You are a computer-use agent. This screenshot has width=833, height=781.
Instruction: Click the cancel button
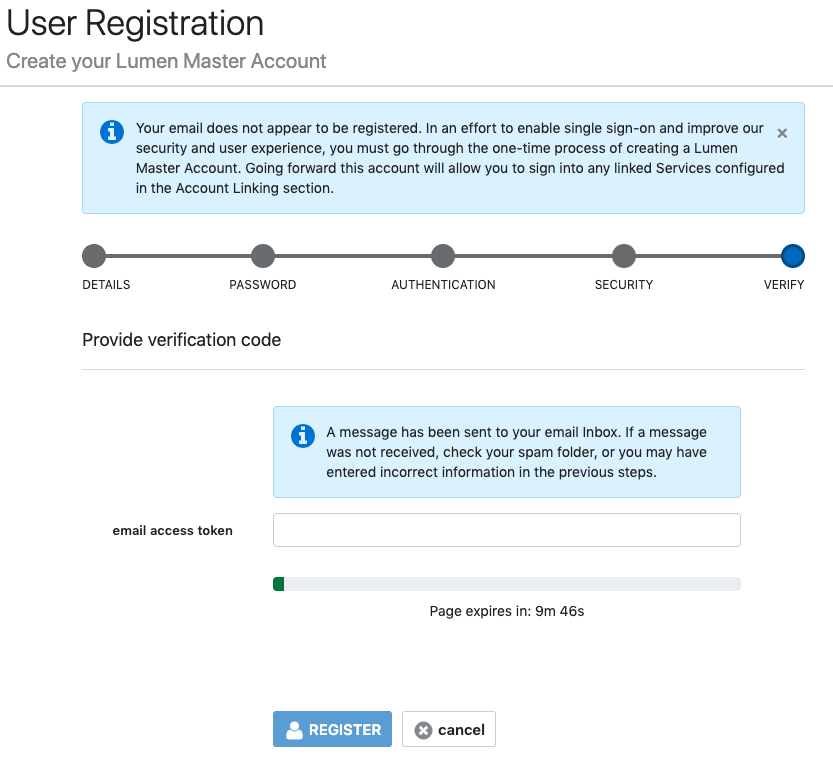pyautogui.click(x=449, y=729)
